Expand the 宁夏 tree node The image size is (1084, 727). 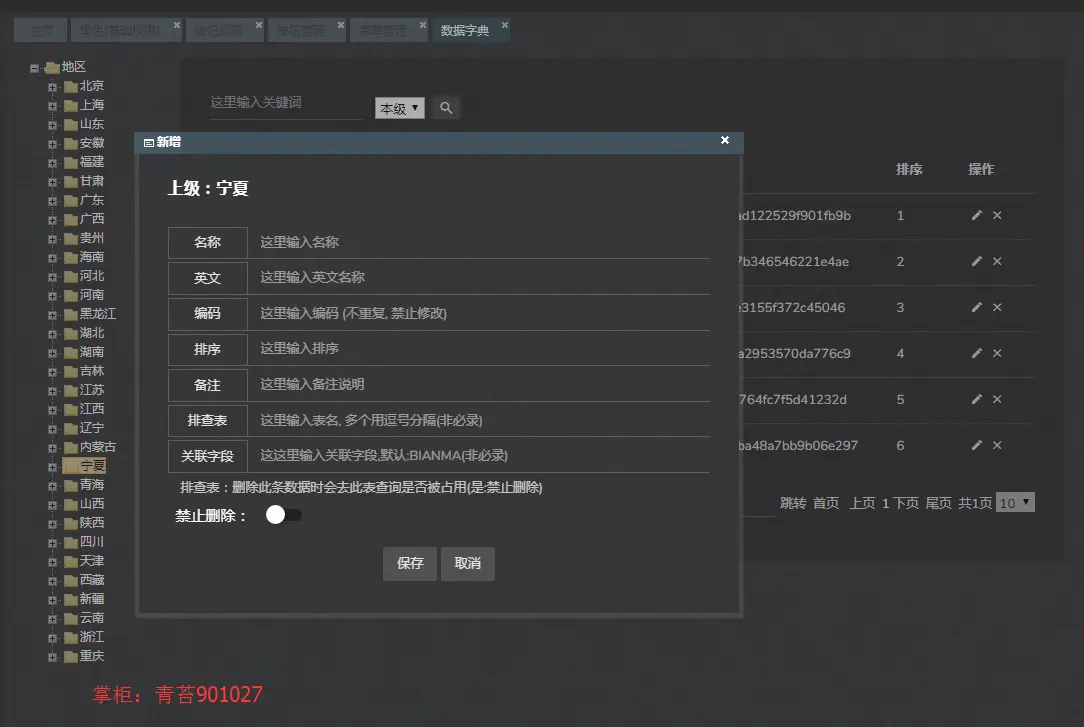pyautogui.click(x=52, y=467)
